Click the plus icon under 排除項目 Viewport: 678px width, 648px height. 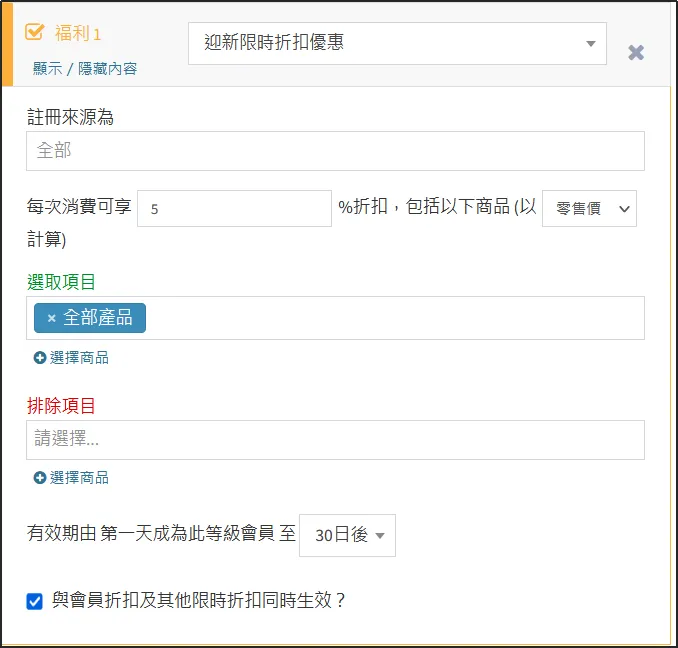[x=40, y=478]
